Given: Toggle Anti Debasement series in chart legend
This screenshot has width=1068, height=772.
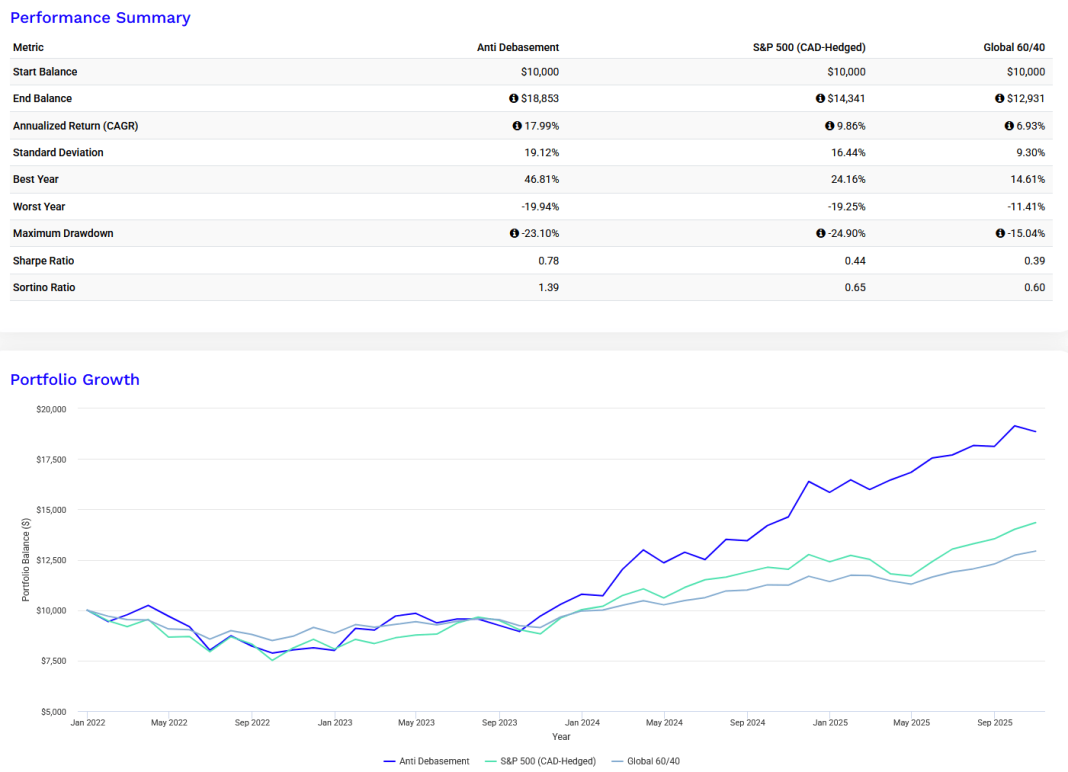Looking at the screenshot, I should tap(426, 761).
